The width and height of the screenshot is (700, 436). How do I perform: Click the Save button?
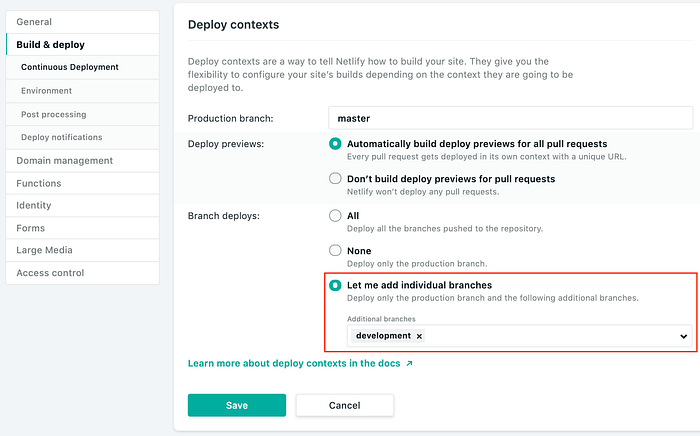237,405
